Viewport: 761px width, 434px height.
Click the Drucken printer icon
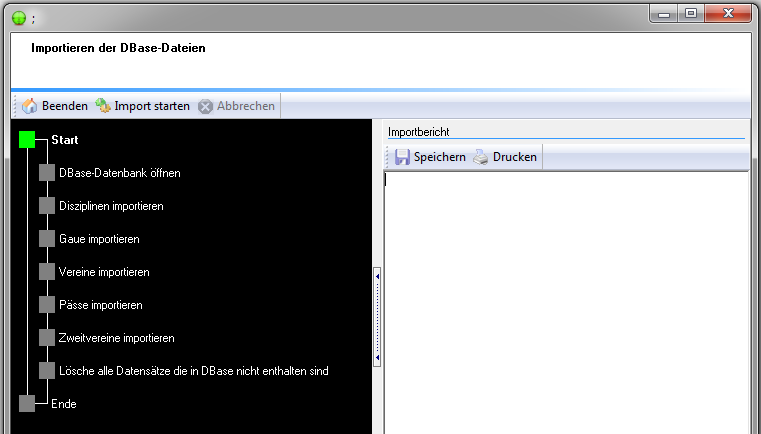pyautogui.click(x=480, y=157)
